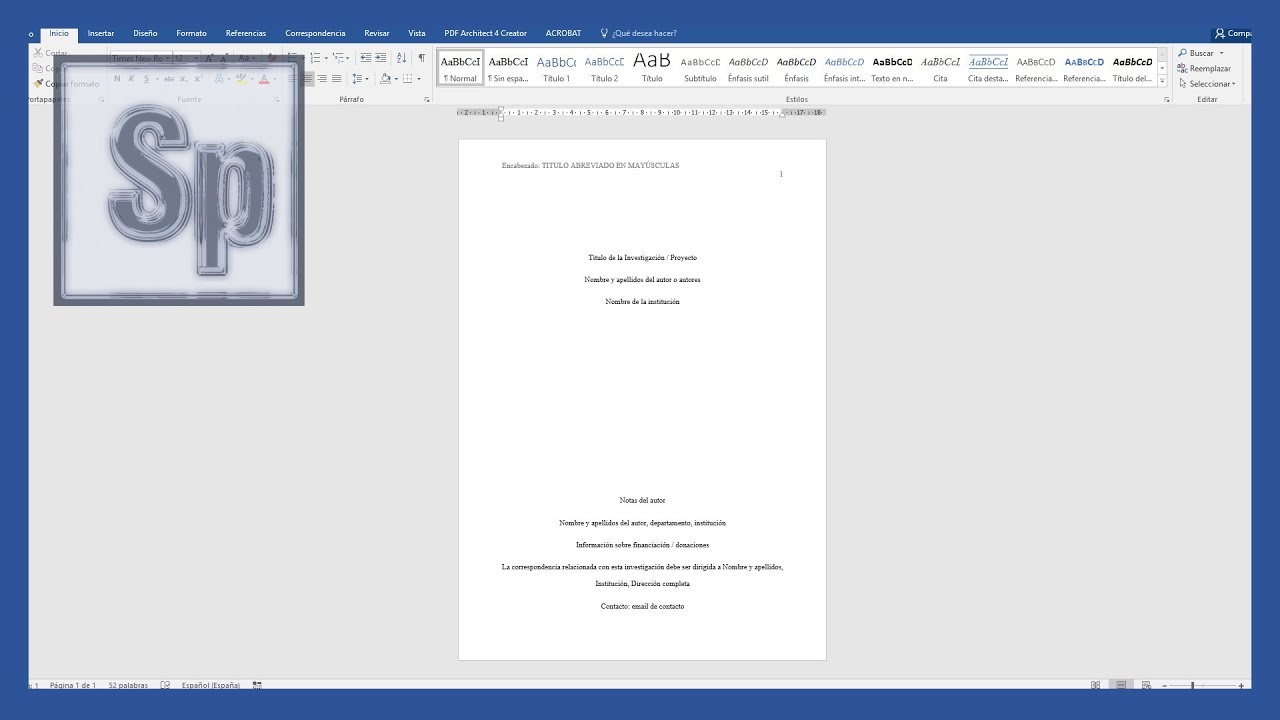Click the ¿Qué desea hacer? search box

click(x=638, y=33)
